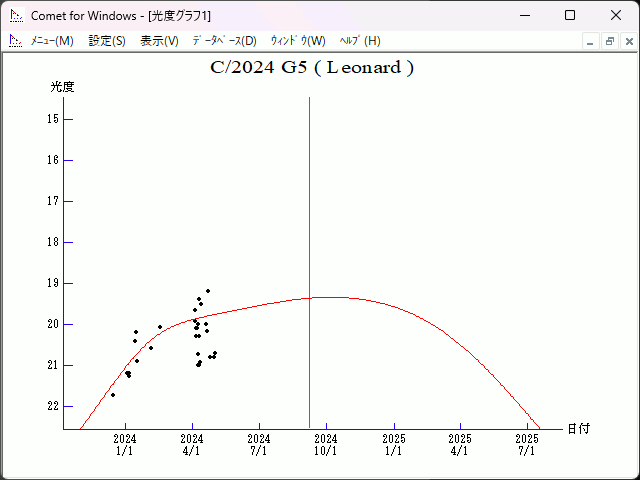Select the 2024 10/1 date tick label
The width and height of the screenshot is (640, 480).
(x=326, y=444)
